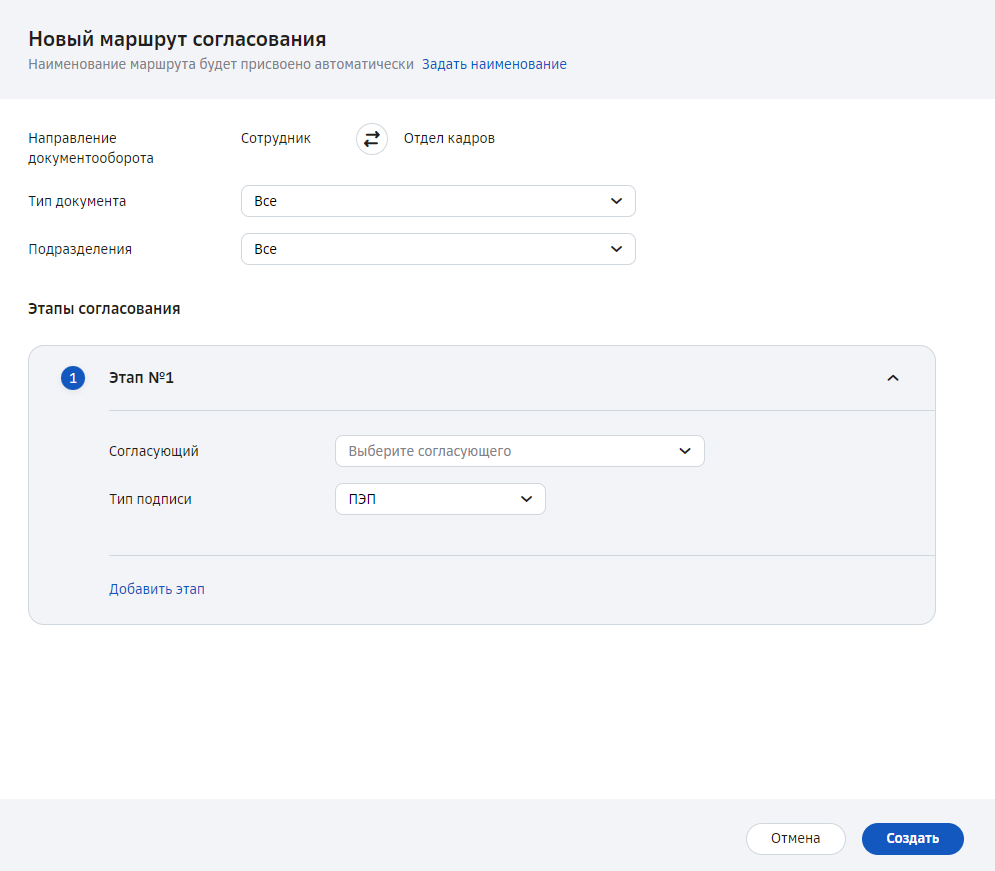
Task: Click the Тип подписи field label
Action: [150, 499]
